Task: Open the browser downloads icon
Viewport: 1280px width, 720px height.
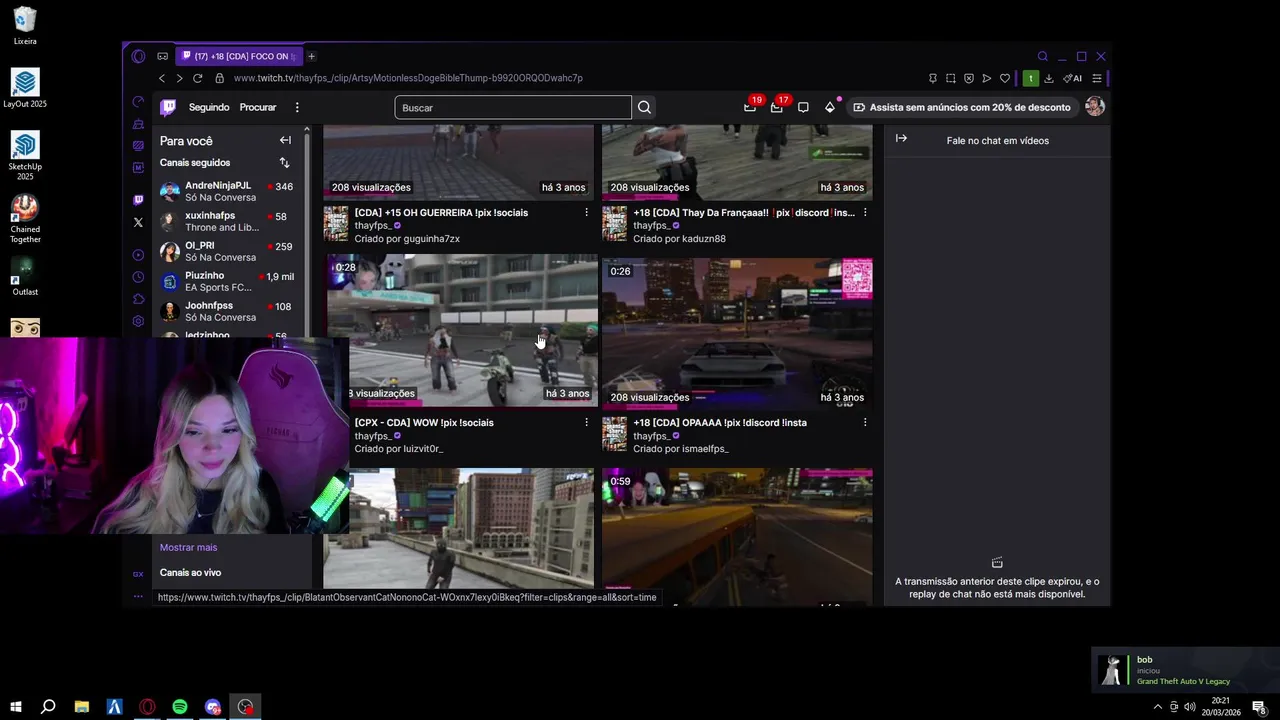Action: coord(1049,78)
